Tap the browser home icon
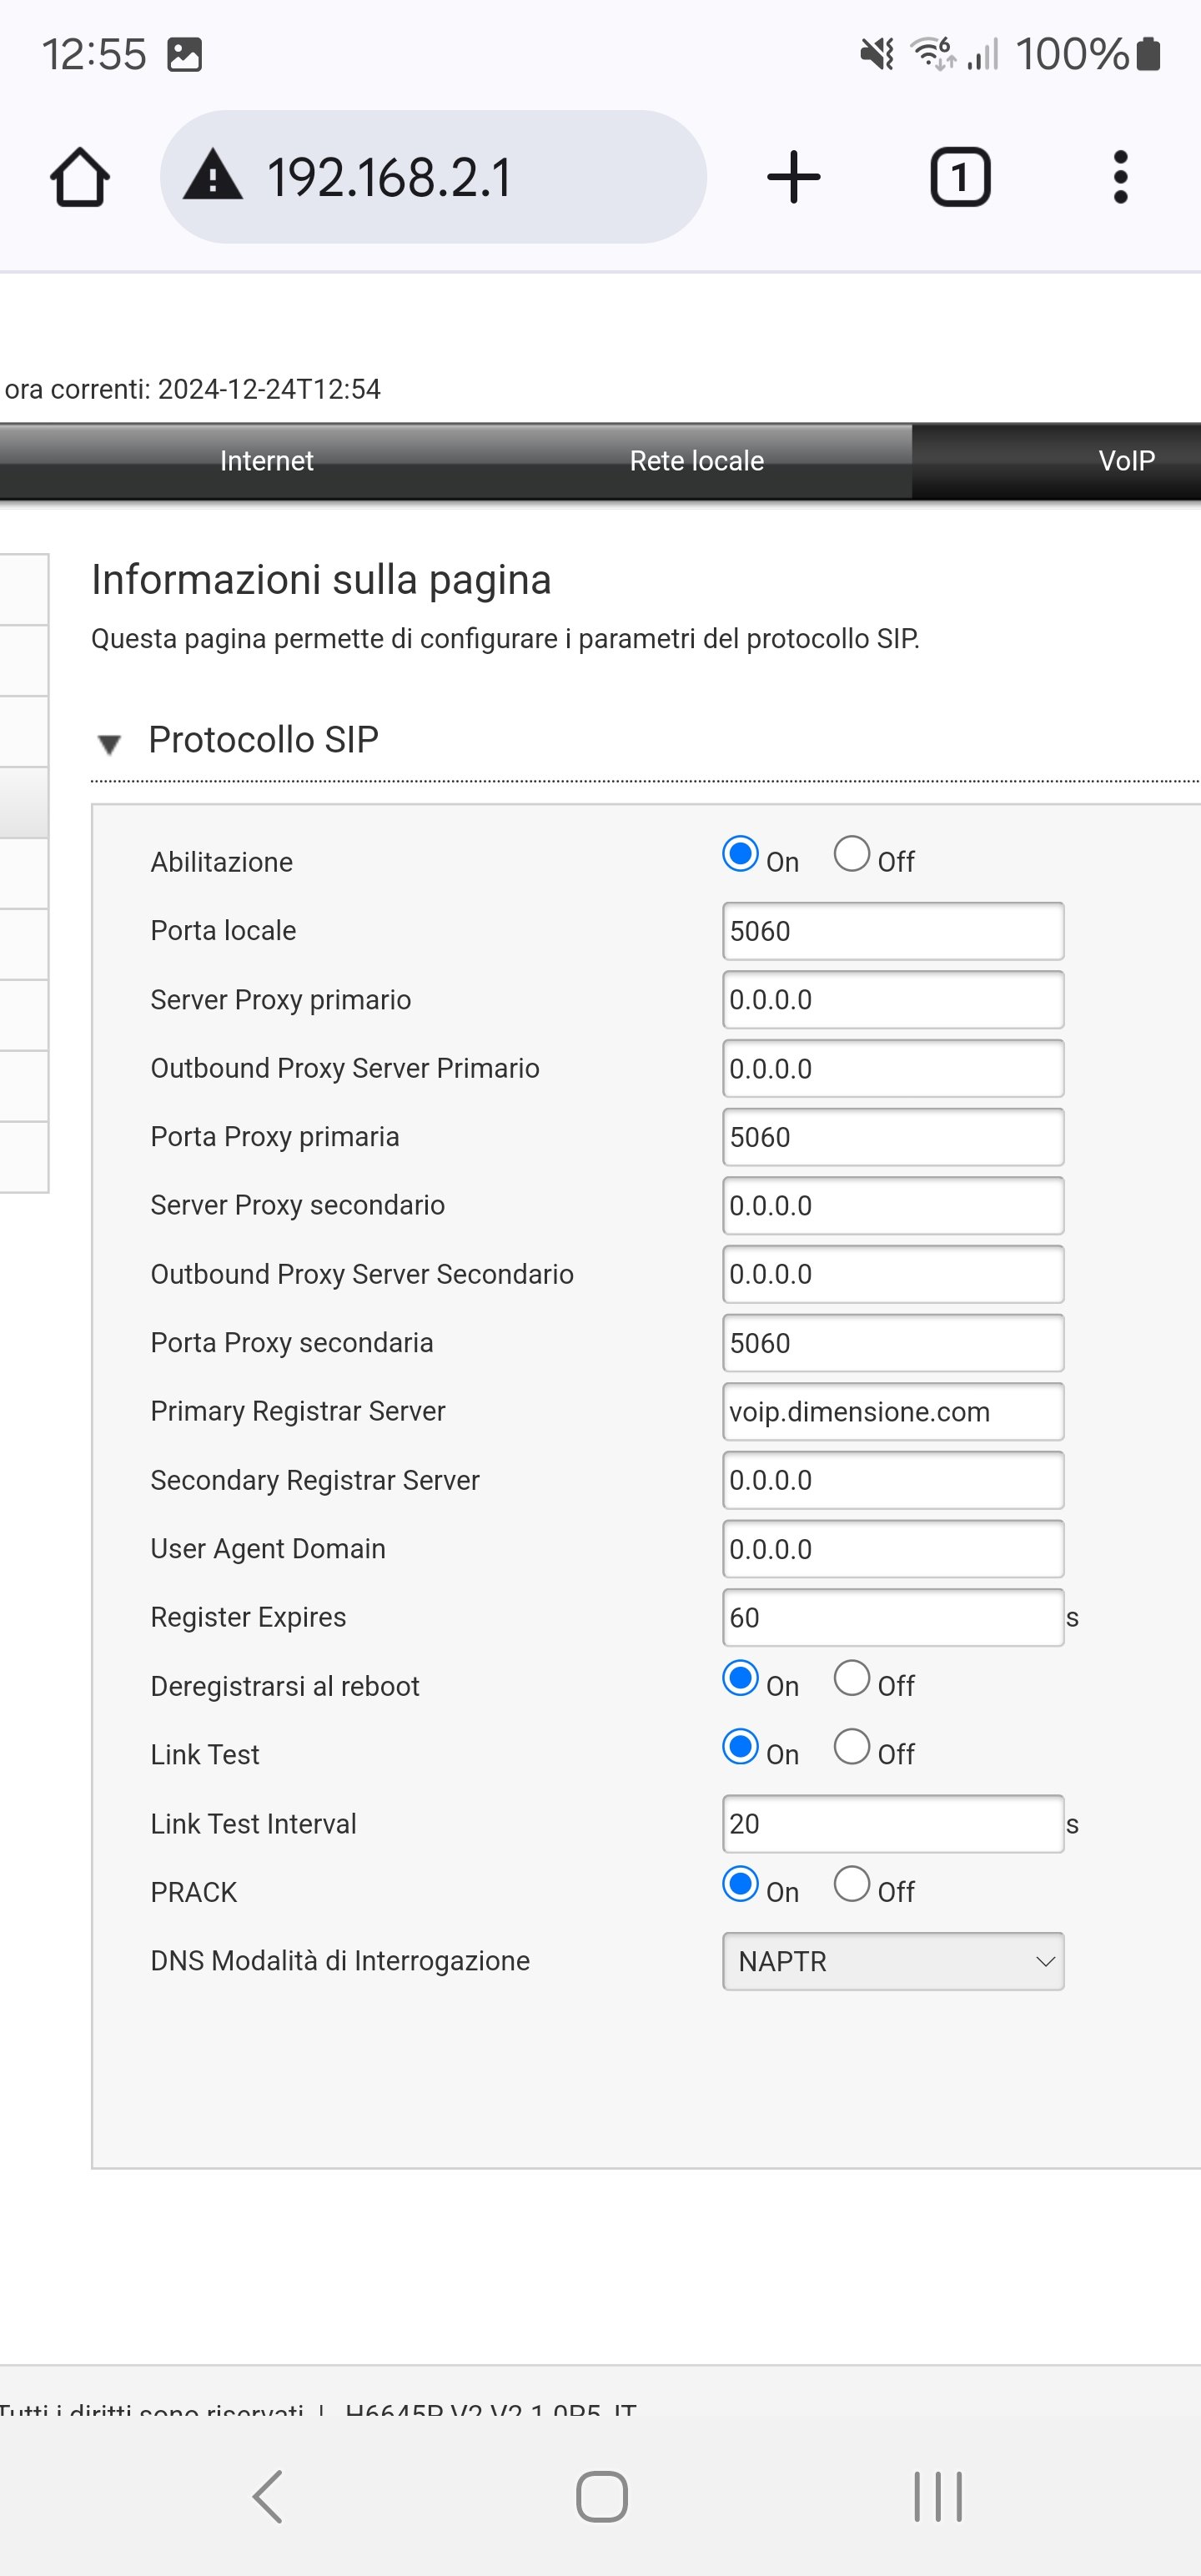This screenshot has width=1201, height=2576. (80, 177)
